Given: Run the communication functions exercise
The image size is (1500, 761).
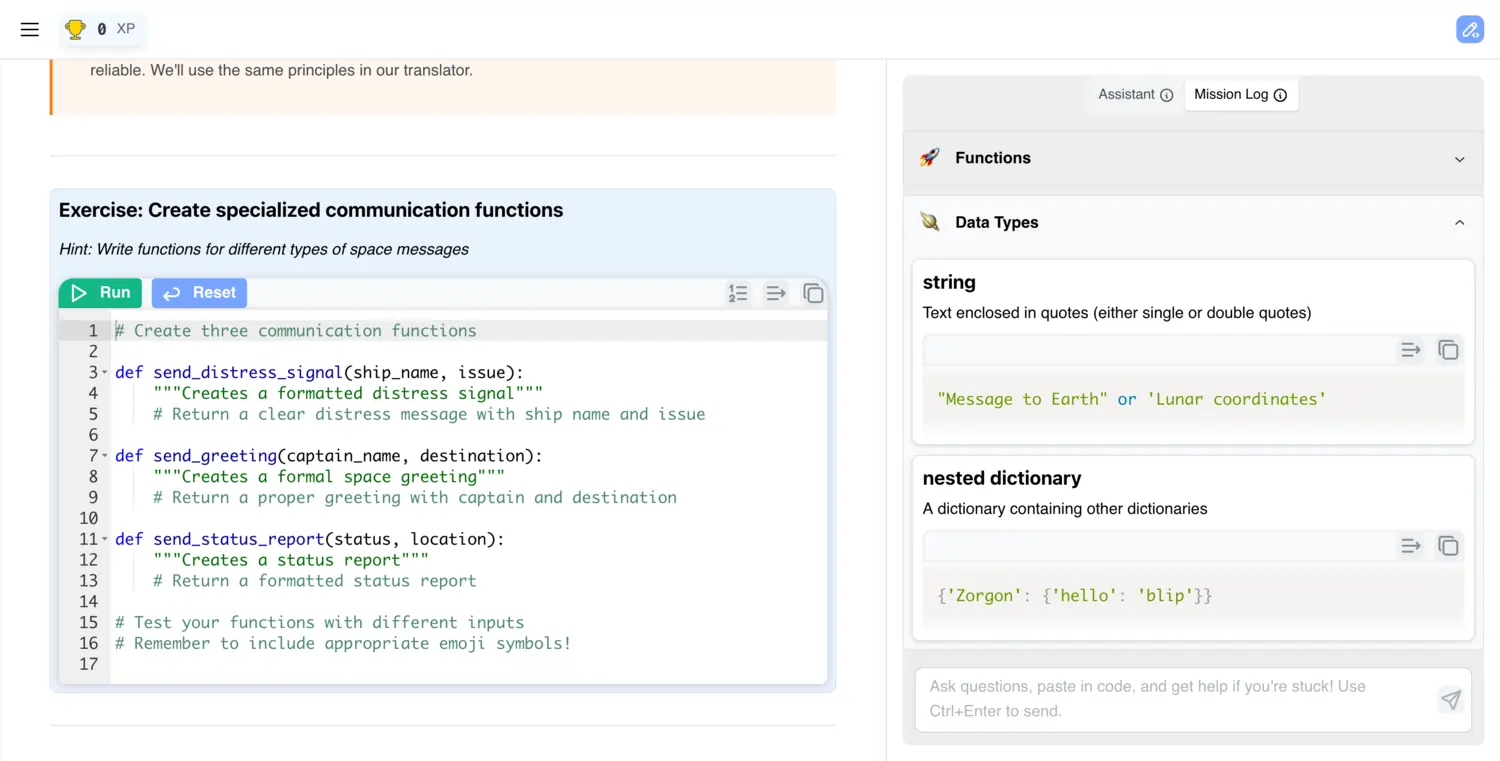Looking at the screenshot, I should (100, 293).
